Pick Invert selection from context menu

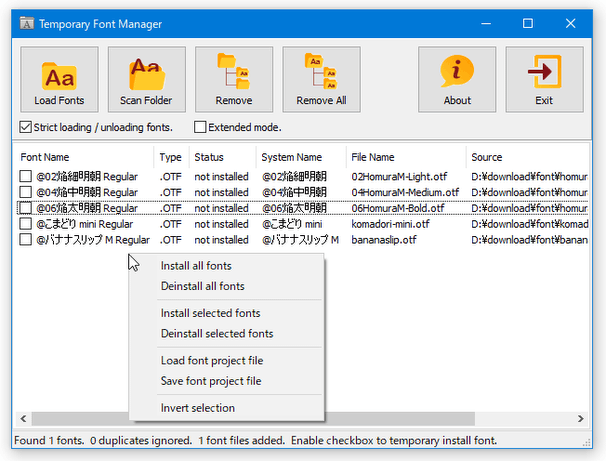[226, 408]
